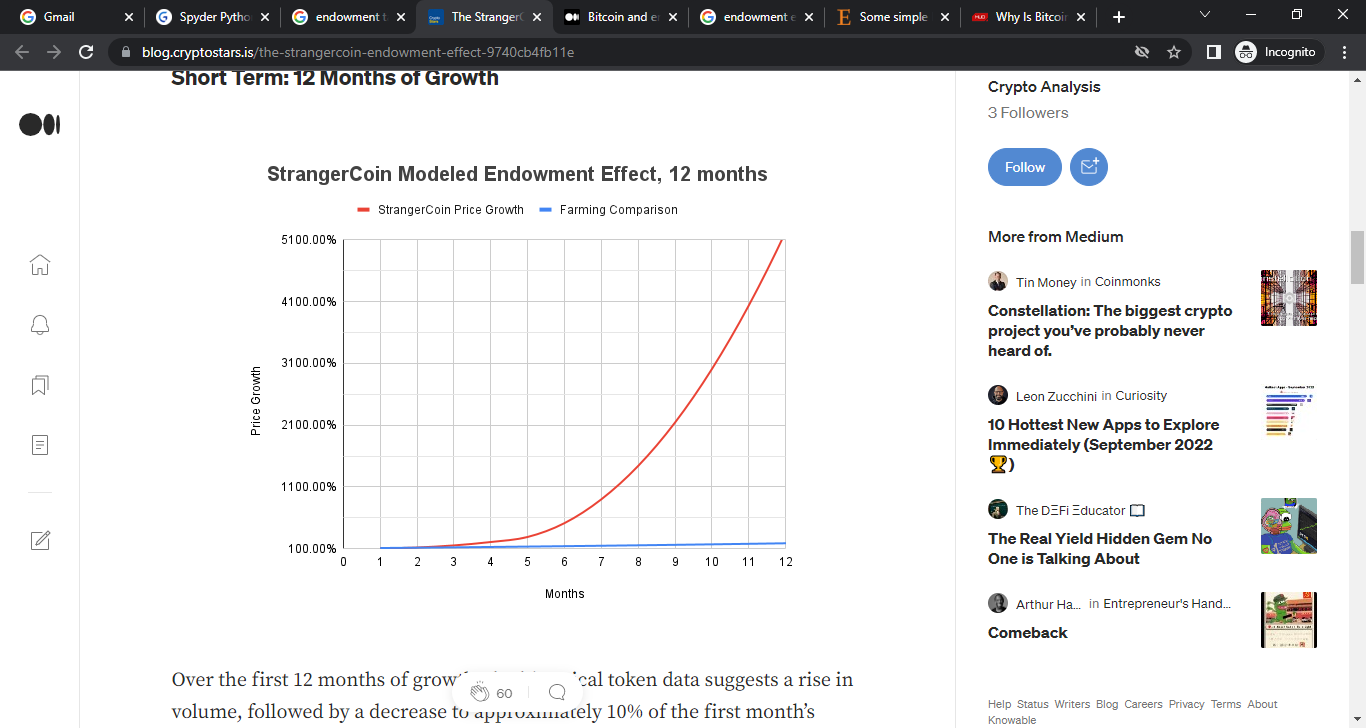This screenshot has height=728, width=1366.
Task: Switch to the first endowment Google search tab
Action: (x=347, y=17)
